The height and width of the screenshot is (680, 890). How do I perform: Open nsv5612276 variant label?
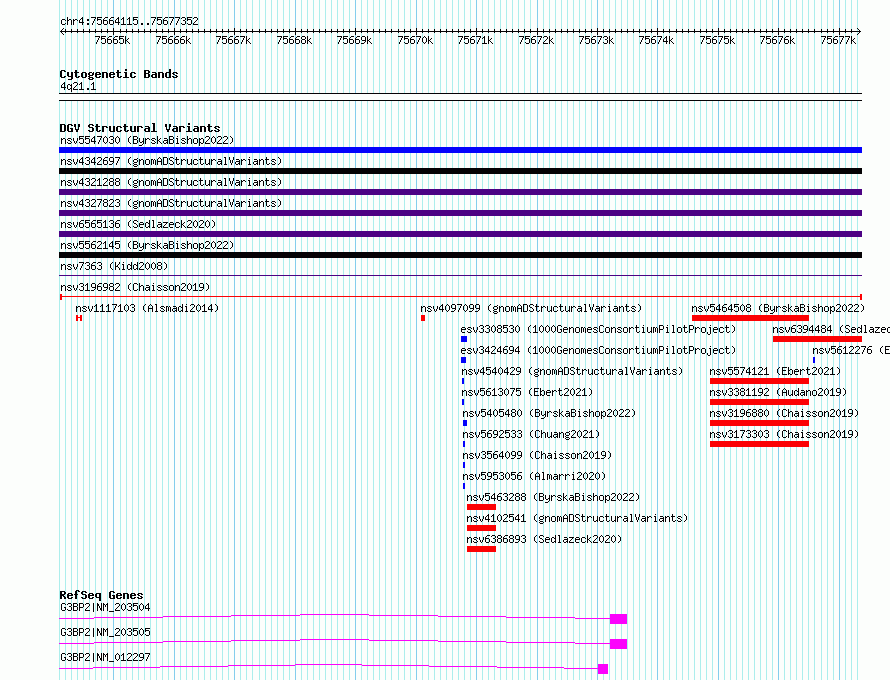tap(851, 350)
